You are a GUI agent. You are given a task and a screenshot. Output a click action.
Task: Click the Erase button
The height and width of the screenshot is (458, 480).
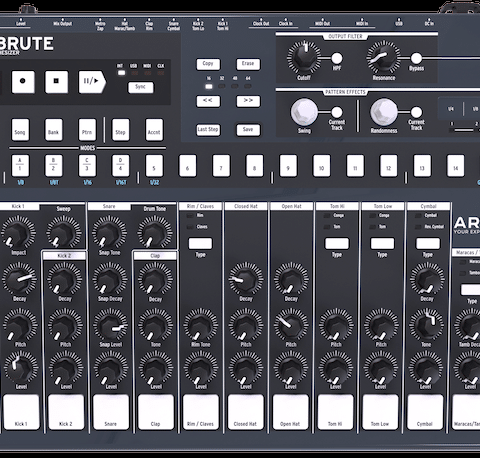(x=248, y=64)
